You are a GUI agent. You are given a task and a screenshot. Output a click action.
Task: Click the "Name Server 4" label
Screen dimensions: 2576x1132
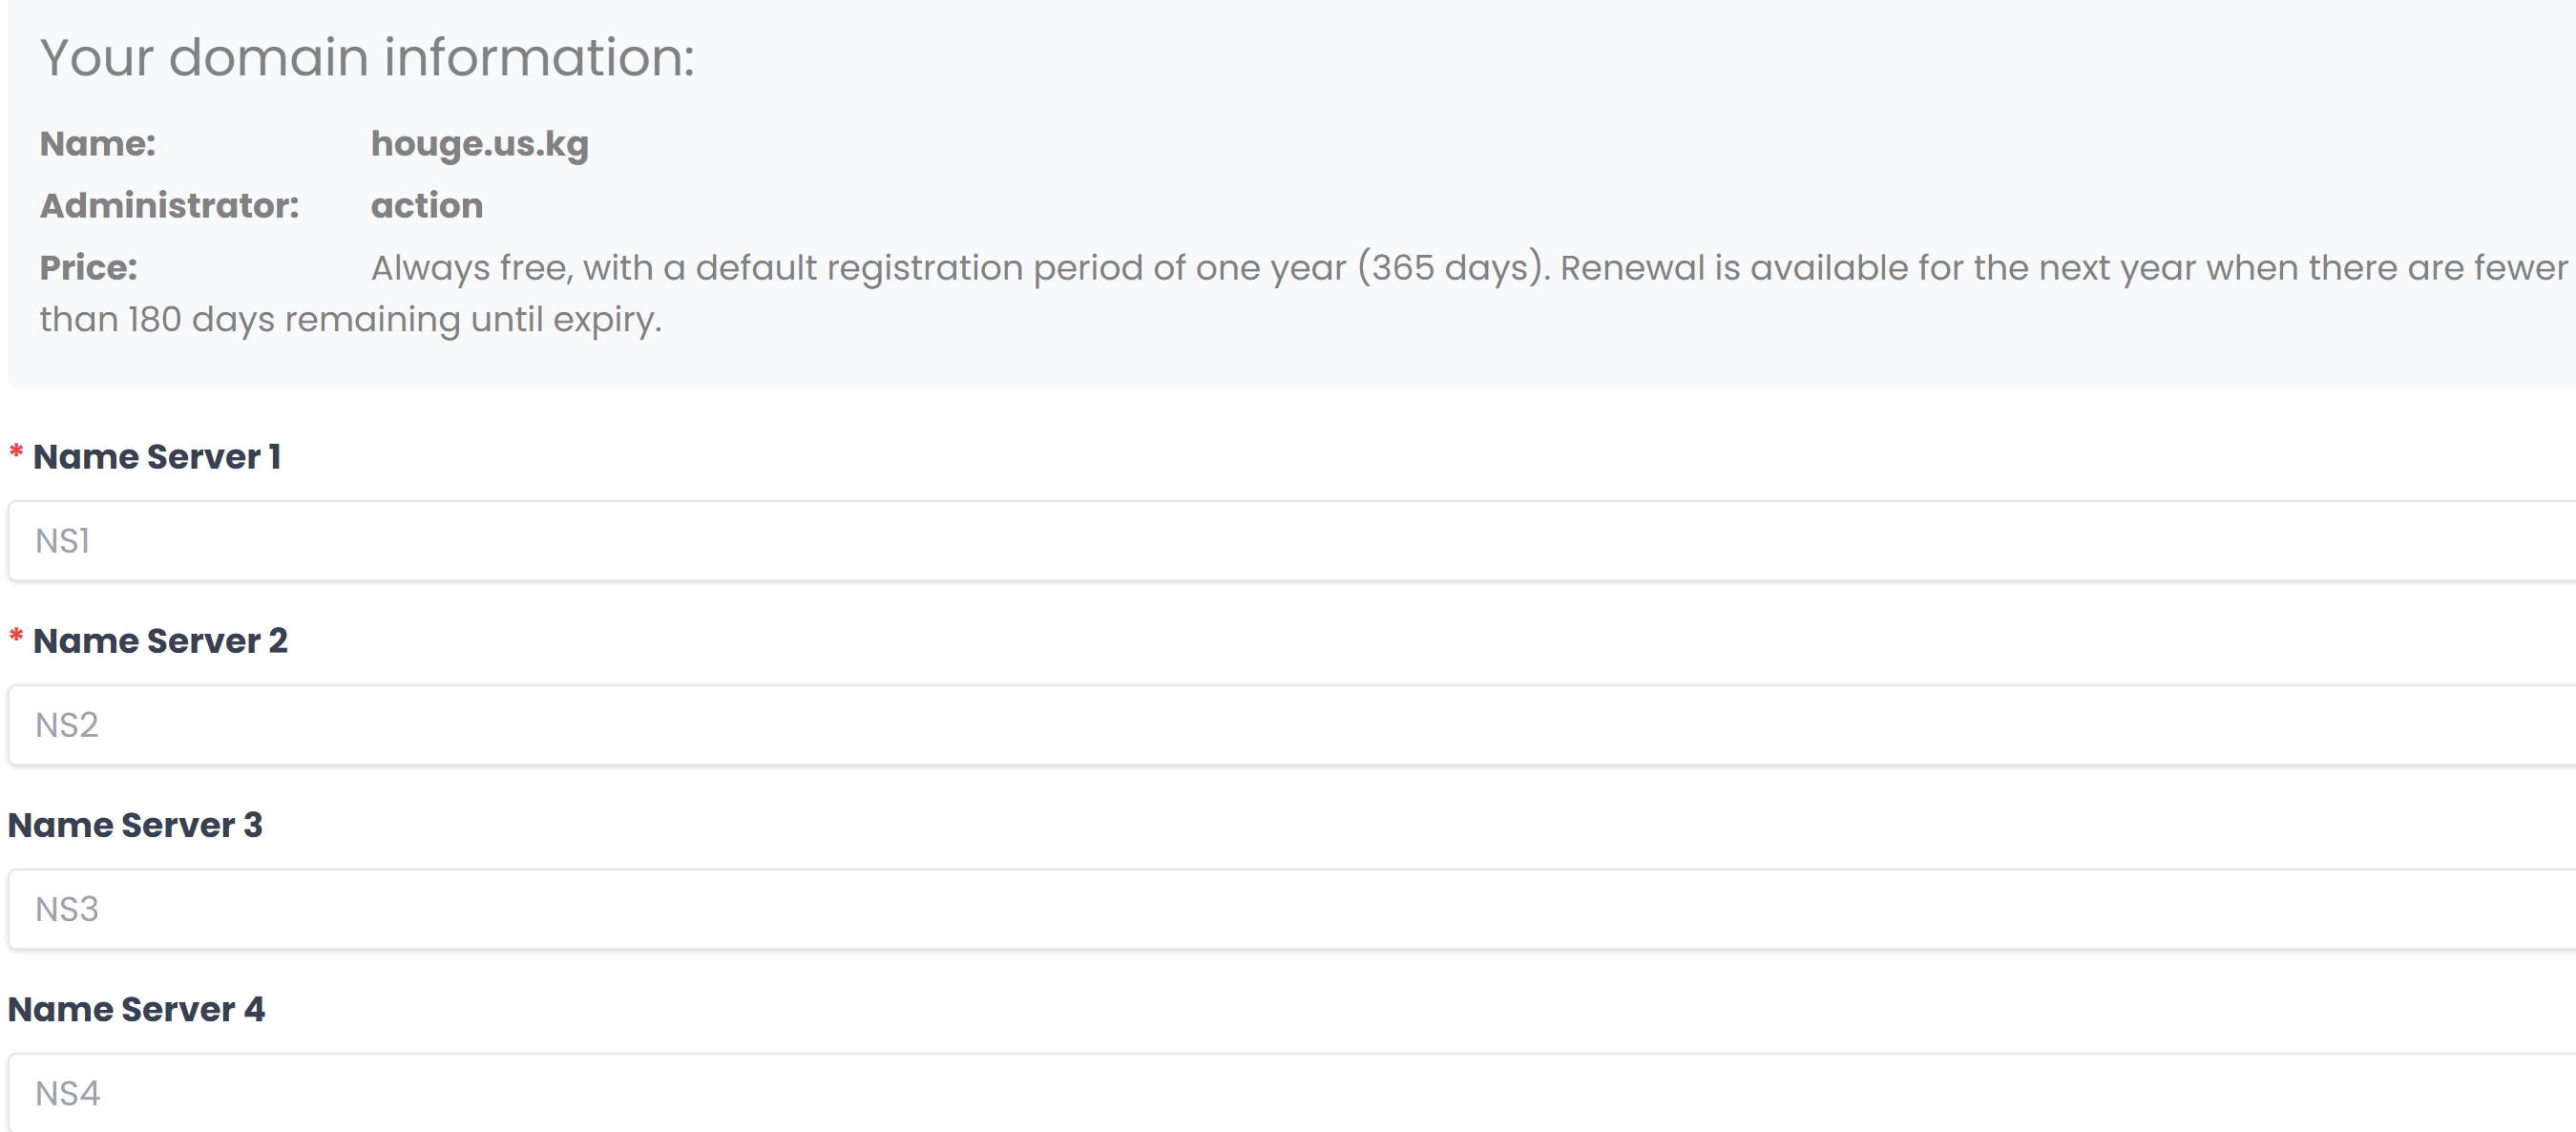(136, 1009)
